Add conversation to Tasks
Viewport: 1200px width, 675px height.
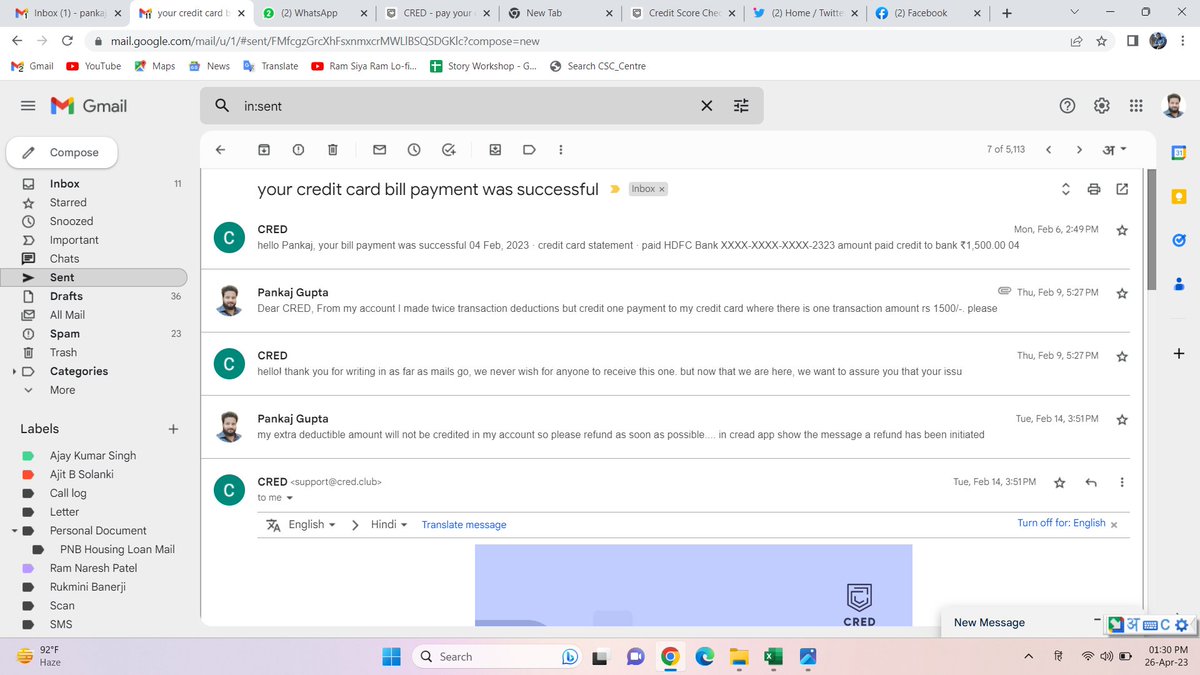click(x=449, y=150)
